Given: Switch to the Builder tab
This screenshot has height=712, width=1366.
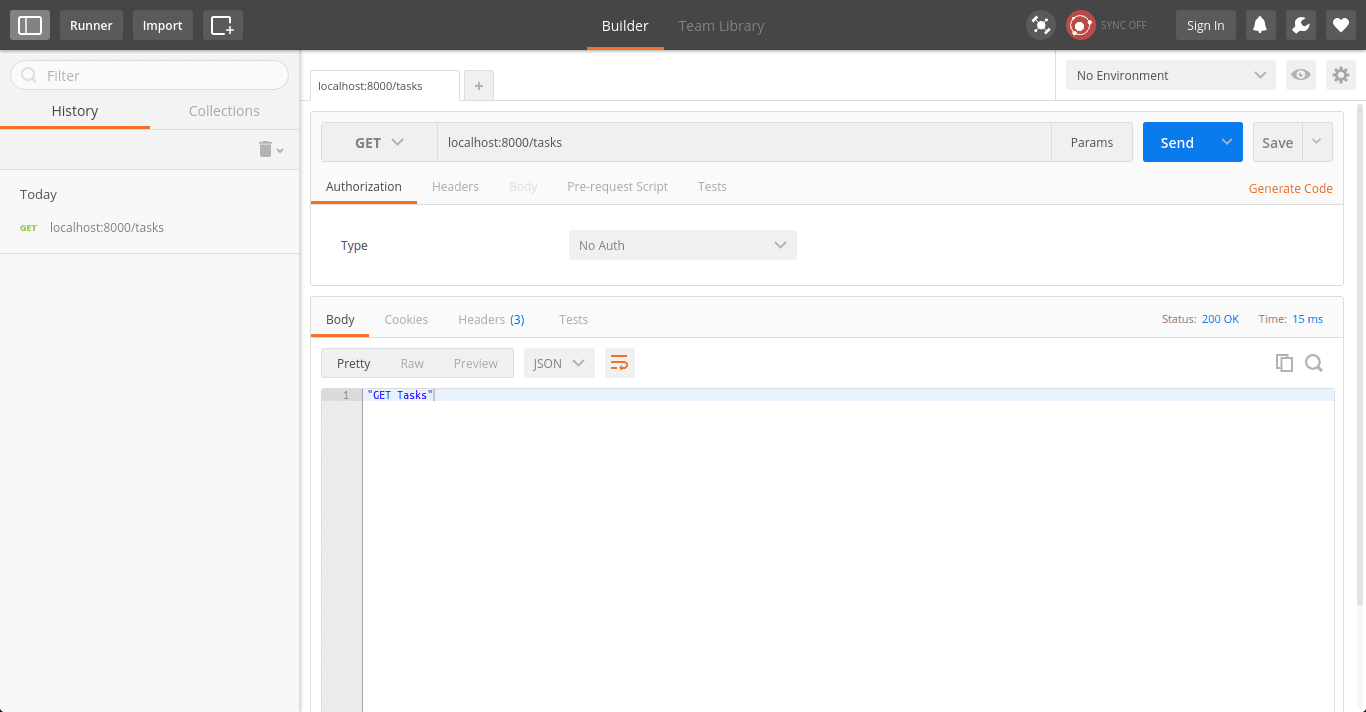Looking at the screenshot, I should pos(625,26).
